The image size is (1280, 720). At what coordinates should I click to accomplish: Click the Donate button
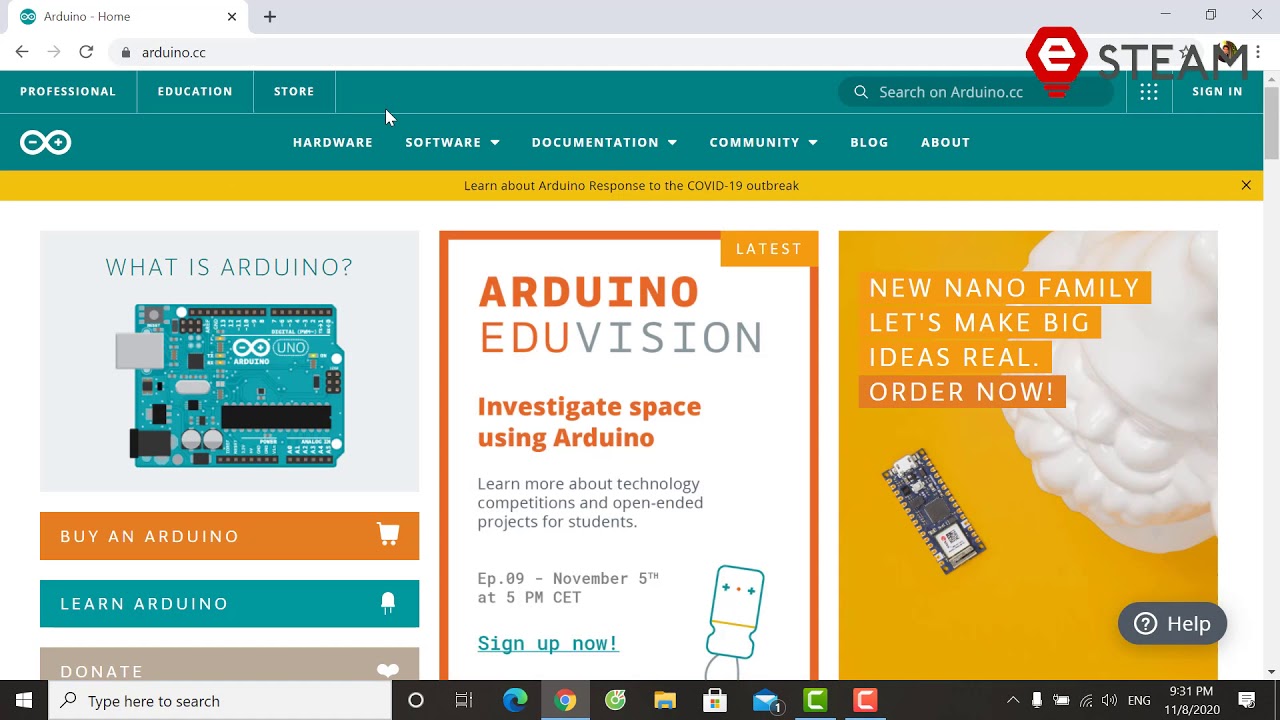[x=229, y=666]
